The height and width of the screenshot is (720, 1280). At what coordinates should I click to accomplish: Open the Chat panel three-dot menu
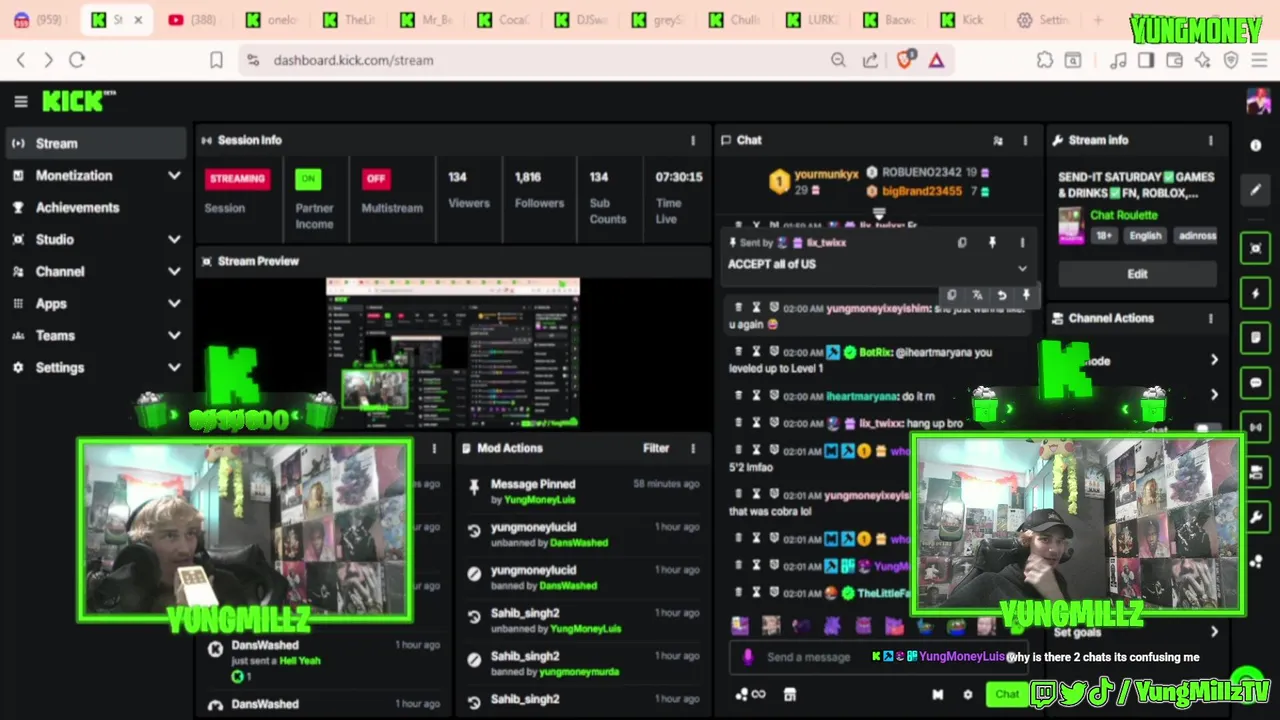point(1025,141)
